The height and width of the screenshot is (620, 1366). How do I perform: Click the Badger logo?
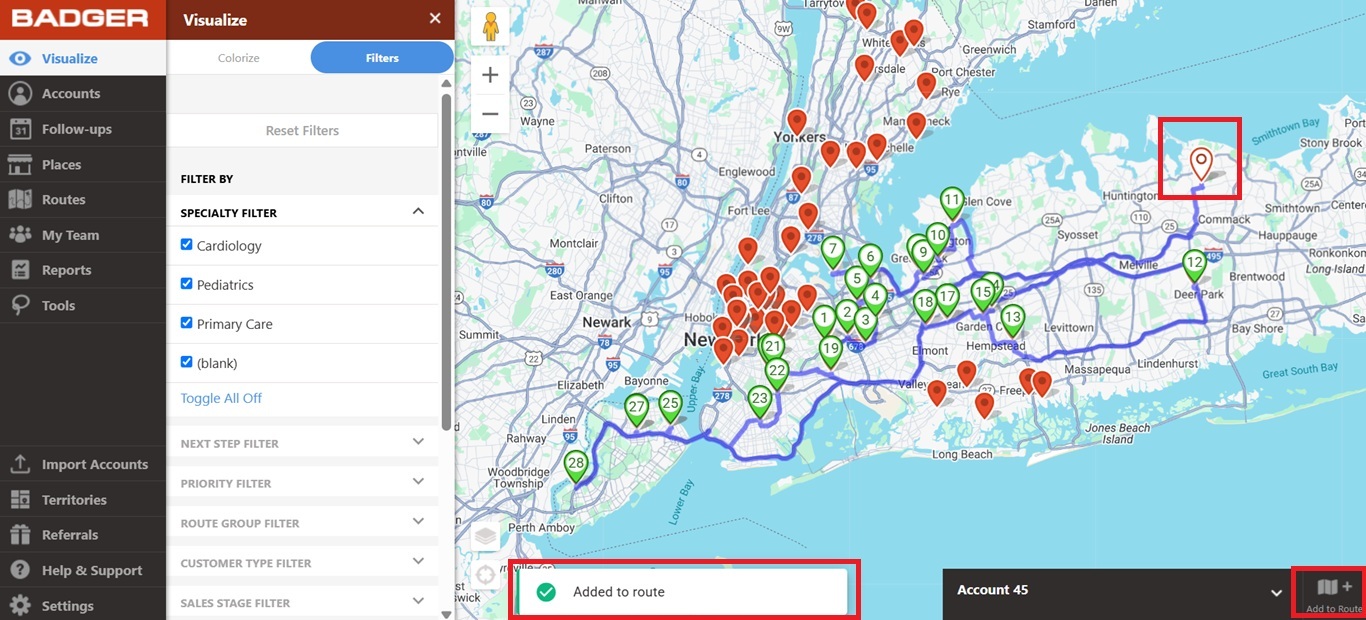tap(80, 19)
